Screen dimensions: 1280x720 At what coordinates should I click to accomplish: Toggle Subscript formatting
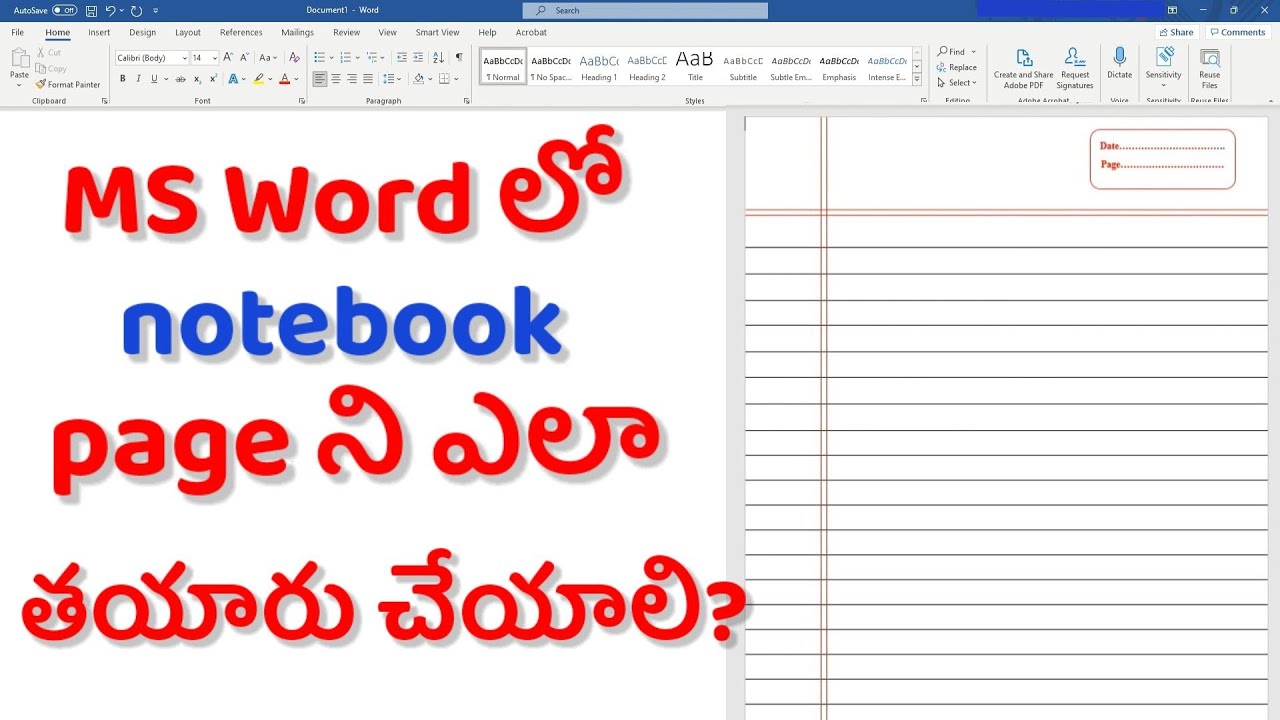pyautogui.click(x=197, y=78)
